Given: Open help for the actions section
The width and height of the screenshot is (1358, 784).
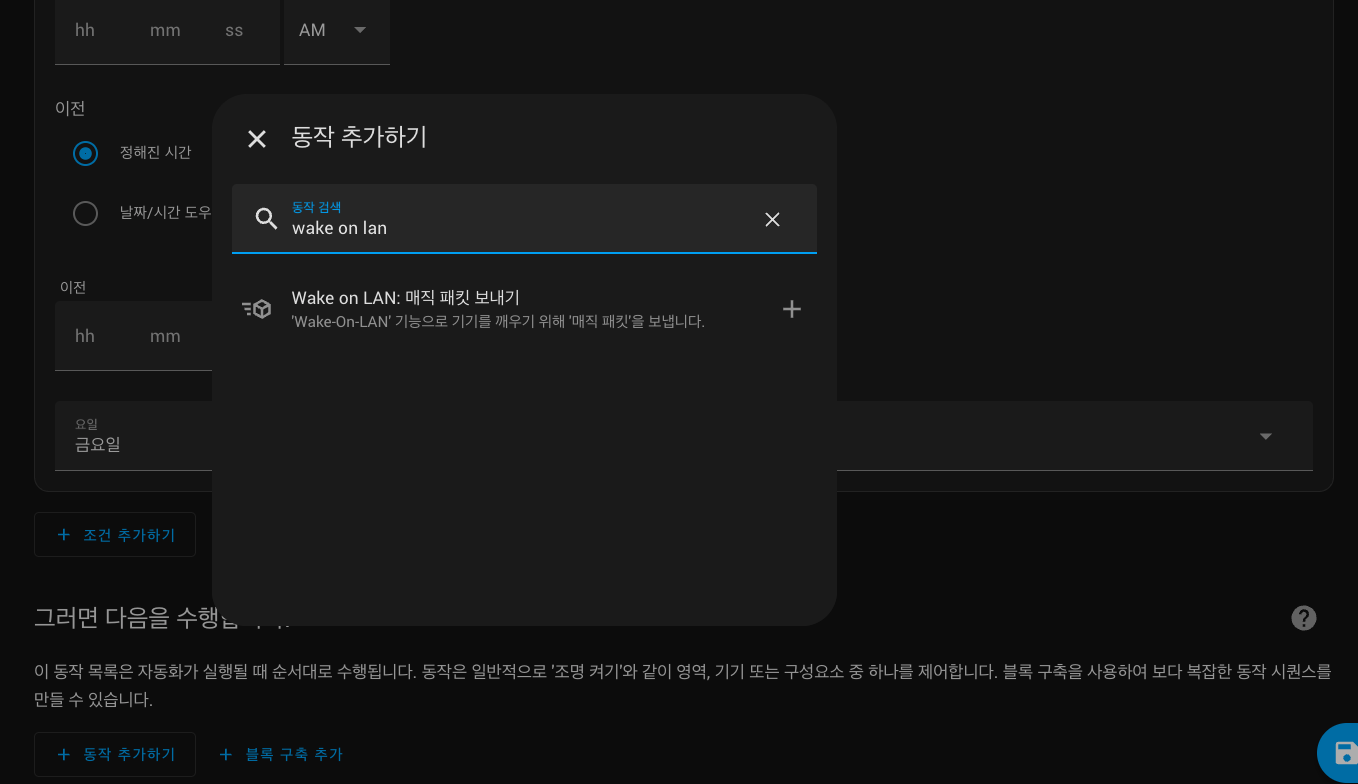Looking at the screenshot, I should pyautogui.click(x=1303, y=618).
